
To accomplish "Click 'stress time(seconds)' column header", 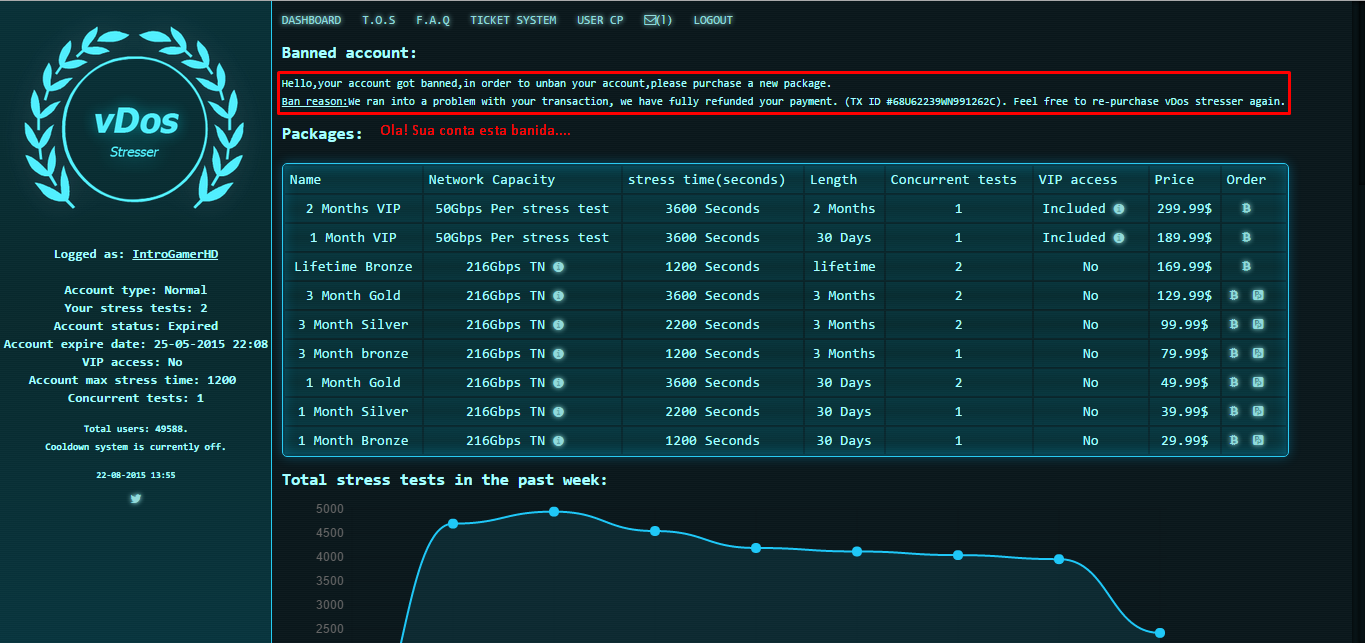I will [x=706, y=180].
